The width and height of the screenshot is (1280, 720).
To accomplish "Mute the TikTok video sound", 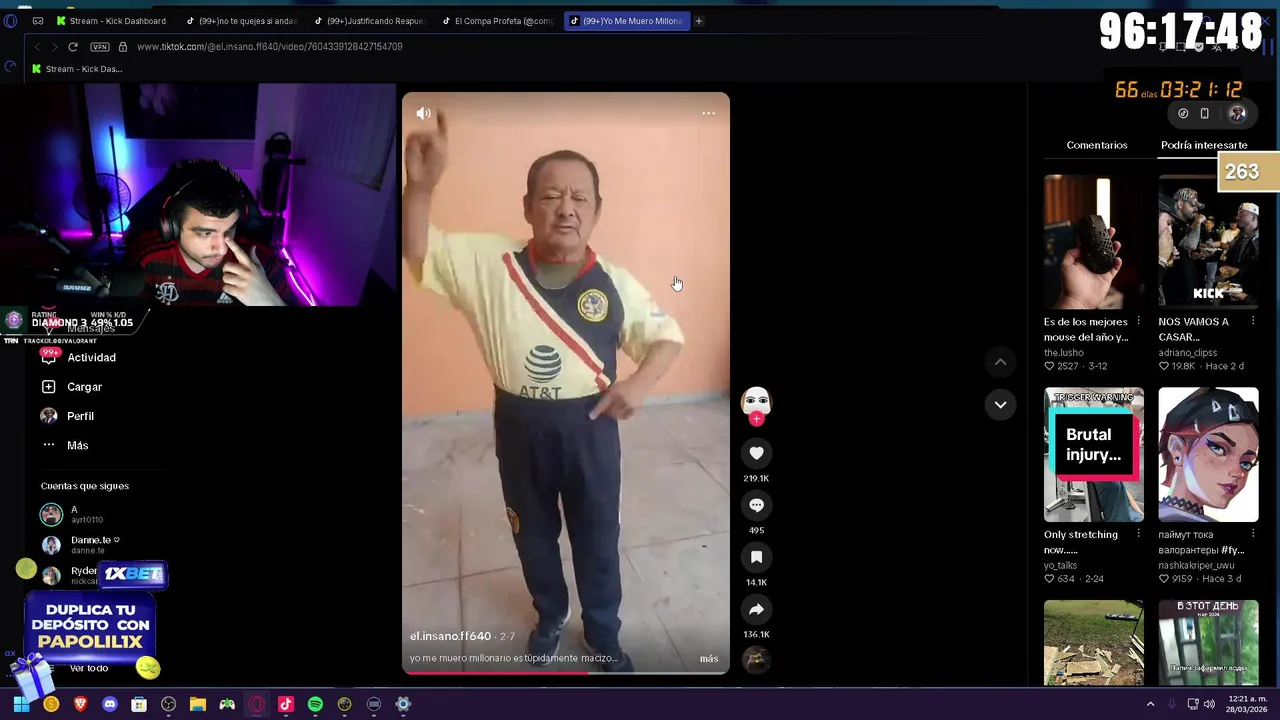I will pyautogui.click(x=424, y=113).
